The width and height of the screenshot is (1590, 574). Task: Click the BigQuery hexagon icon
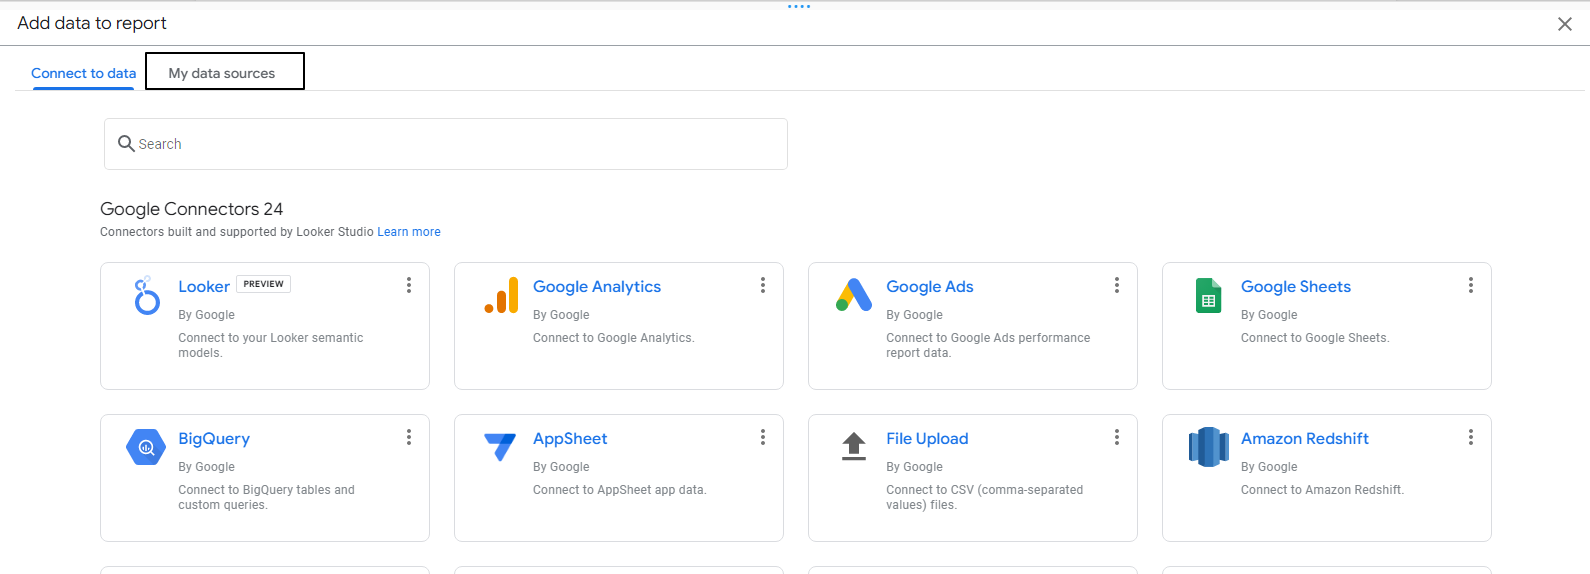point(146,447)
